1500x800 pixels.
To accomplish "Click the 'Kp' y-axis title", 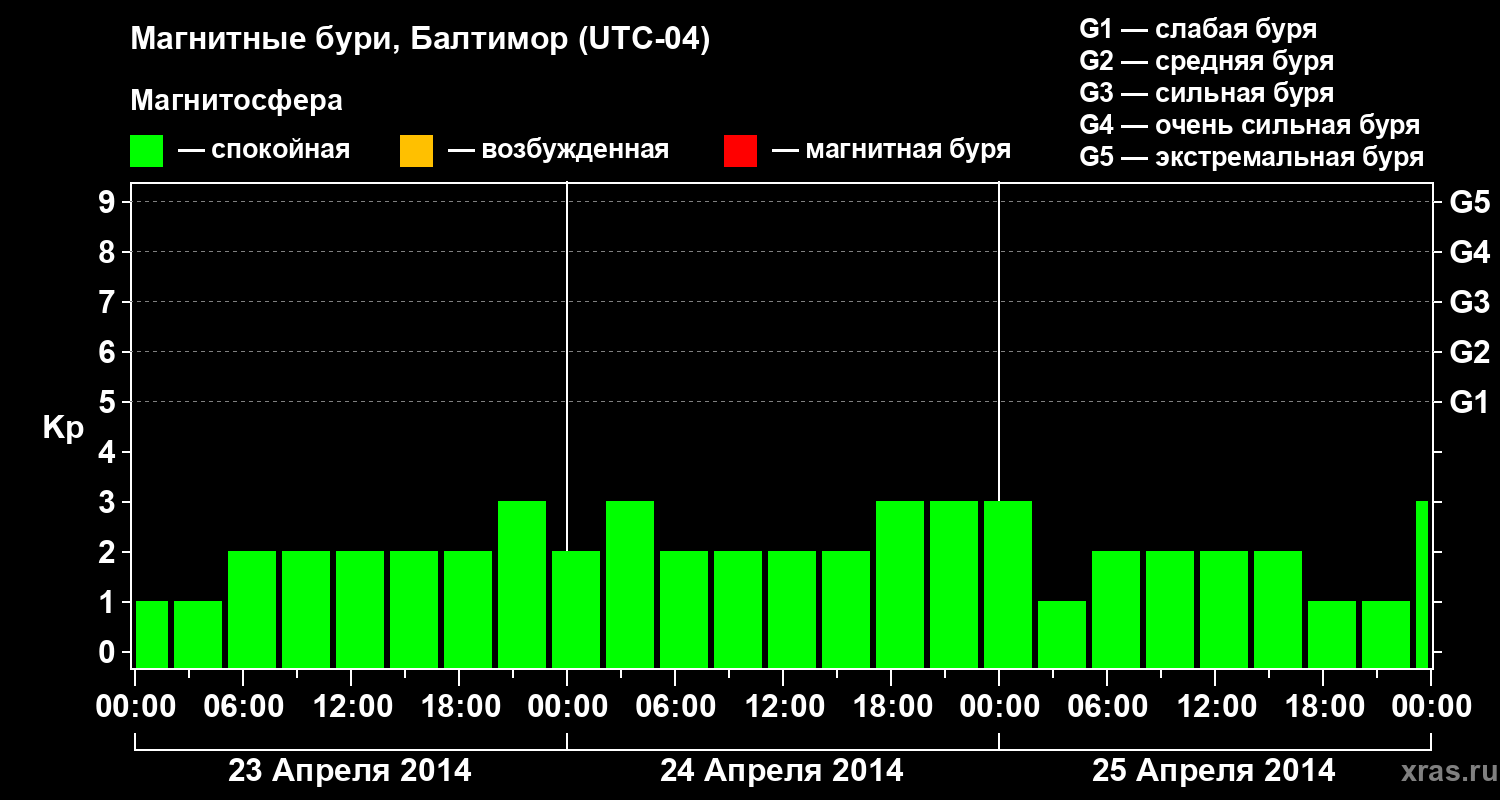I will coord(63,428).
